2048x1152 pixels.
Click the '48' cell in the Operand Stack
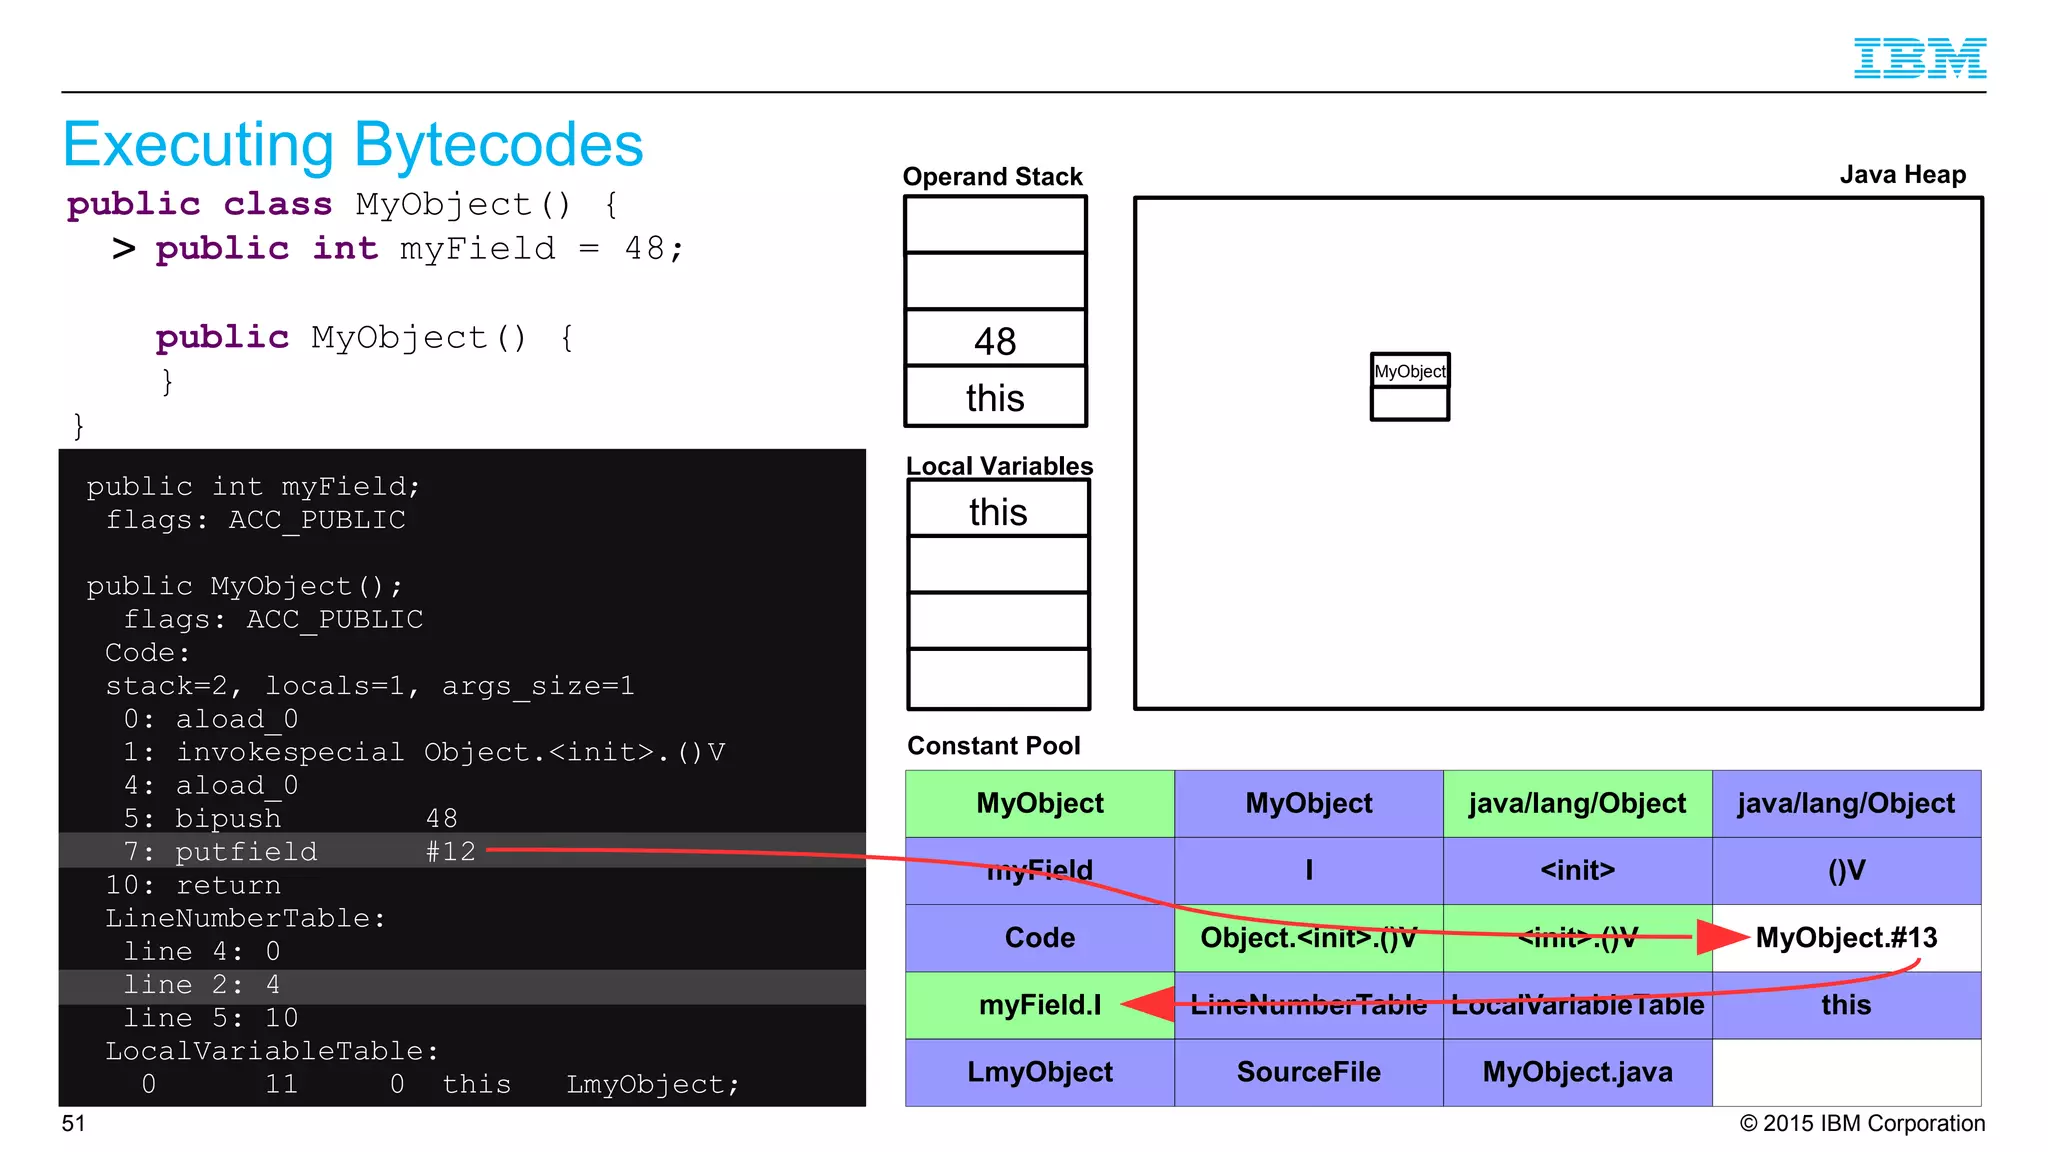point(995,340)
